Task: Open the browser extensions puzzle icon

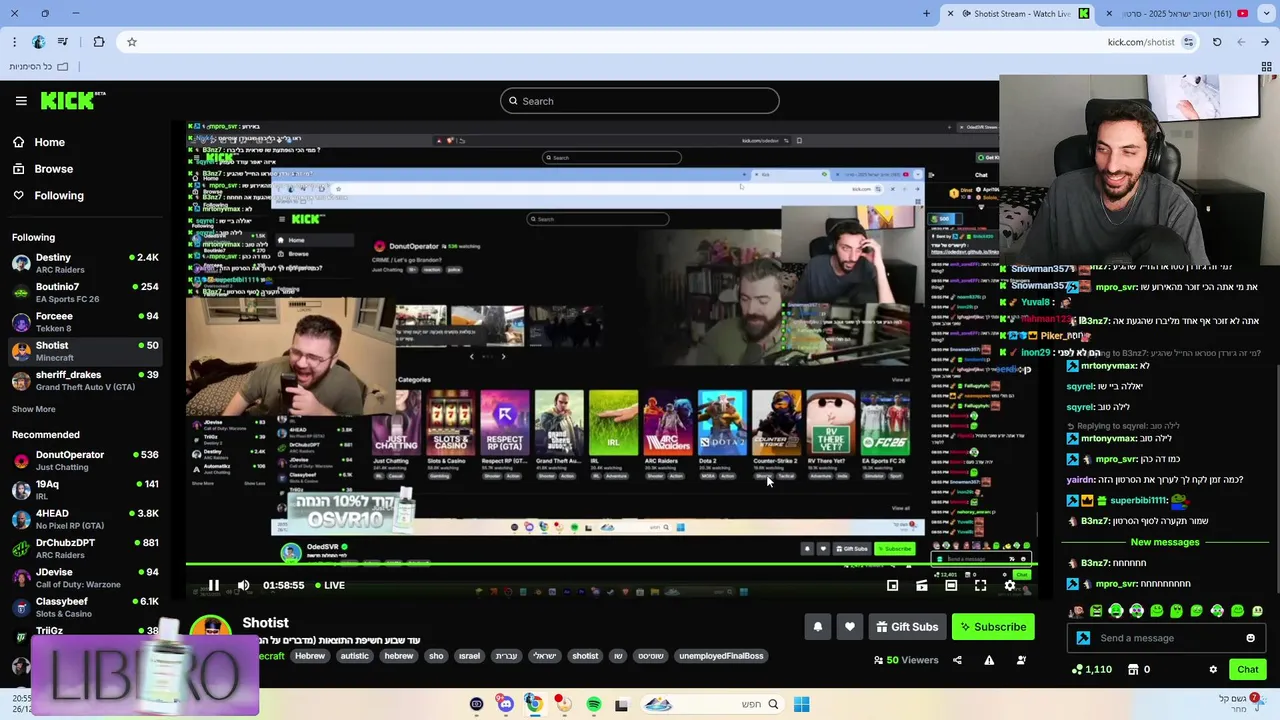Action: coord(98,42)
